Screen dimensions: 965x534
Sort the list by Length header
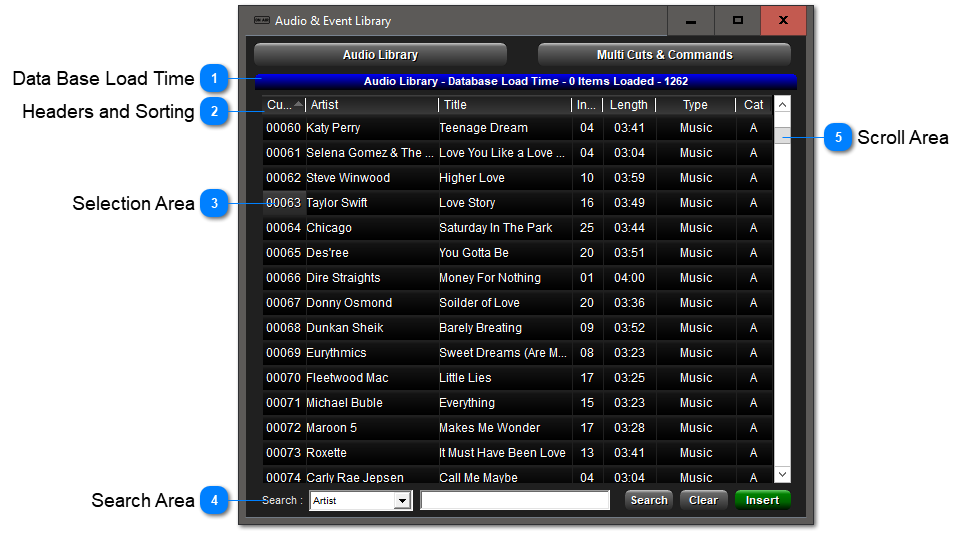coord(629,105)
